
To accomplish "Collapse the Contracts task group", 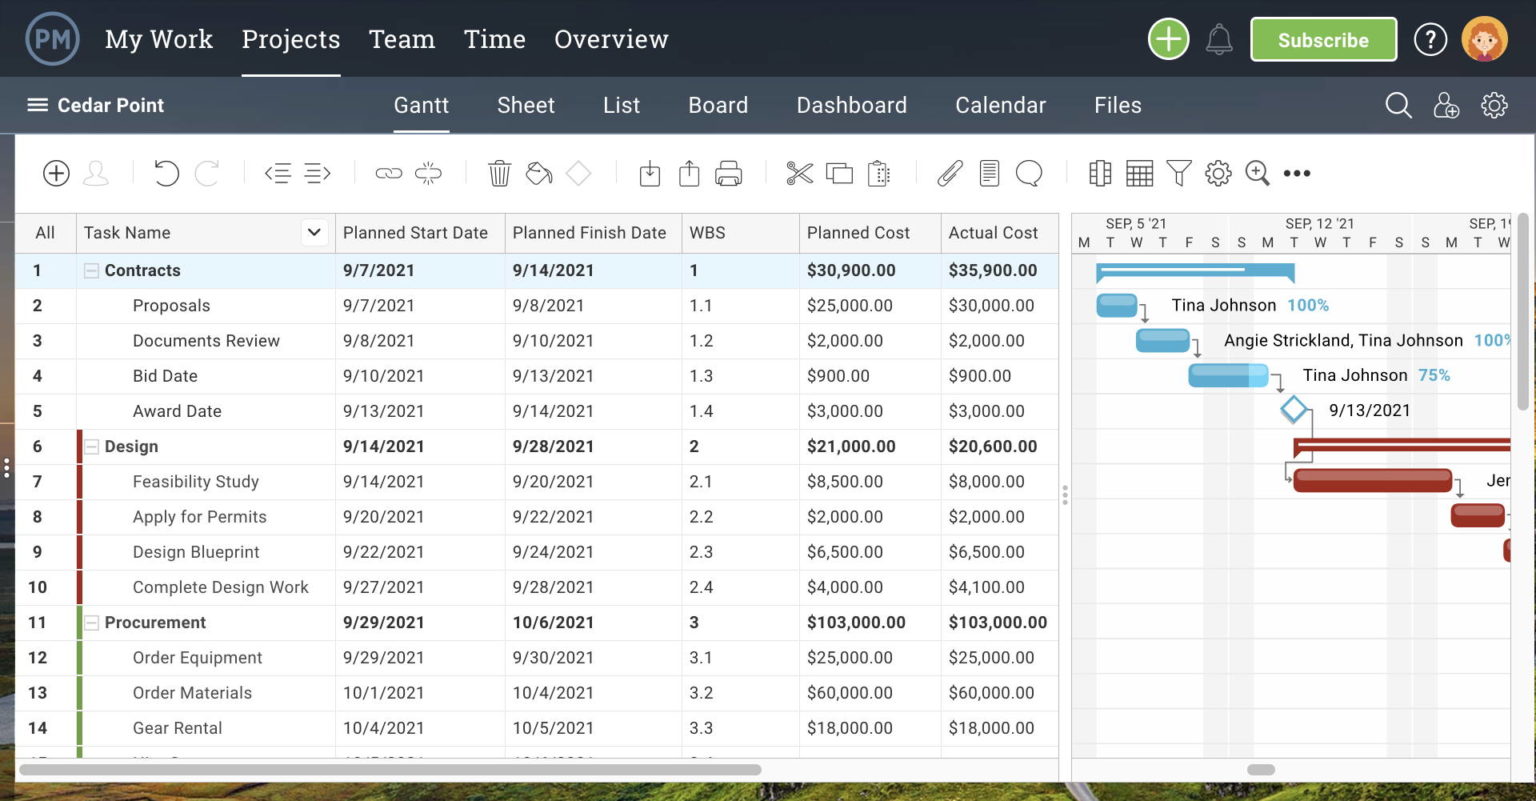I will 91,271.
